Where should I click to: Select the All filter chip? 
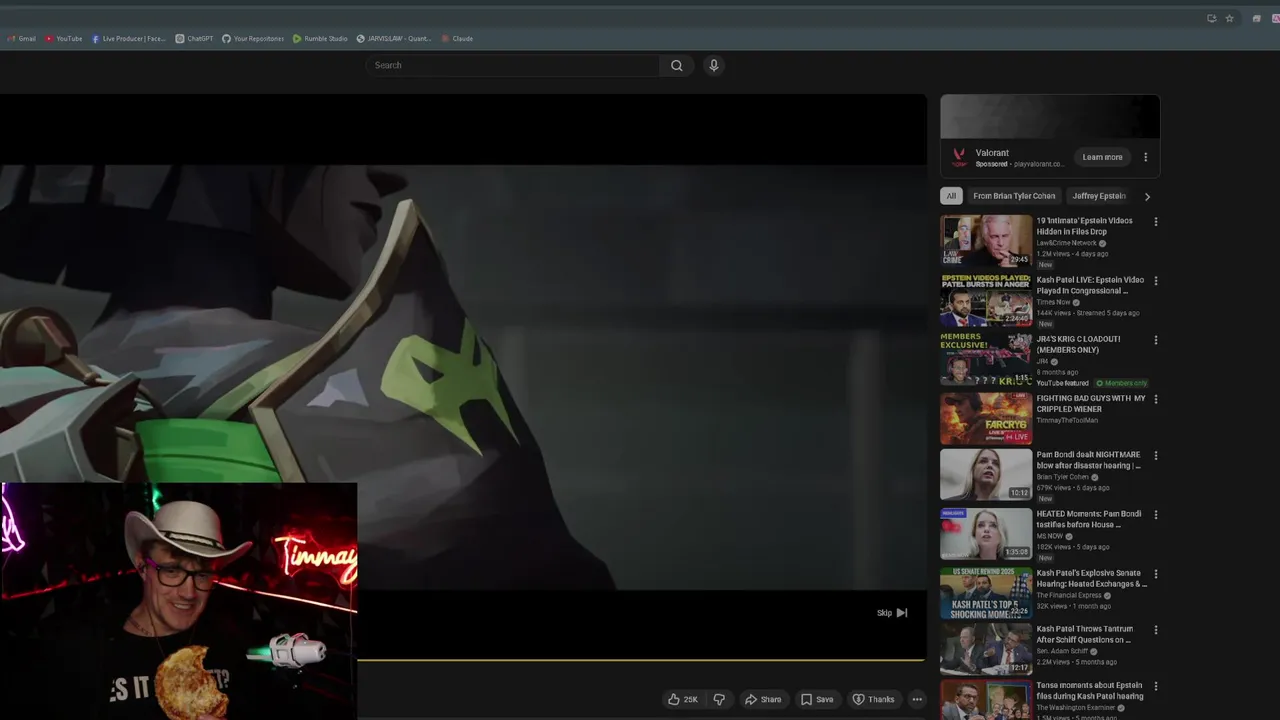pos(951,196)
